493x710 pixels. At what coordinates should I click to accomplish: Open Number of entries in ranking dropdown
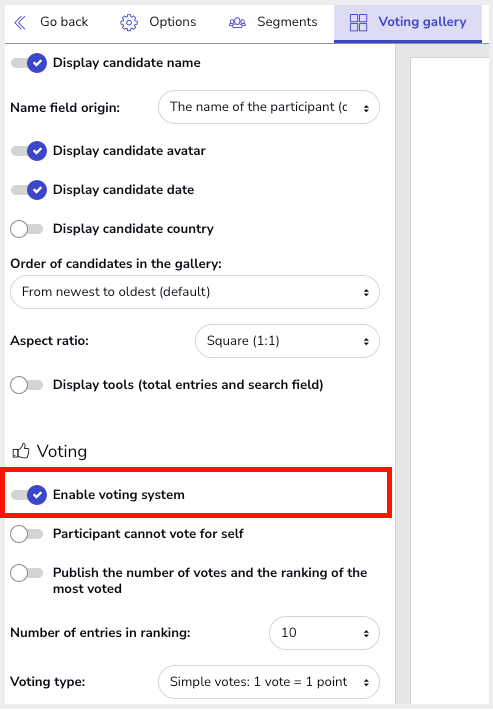click(324, 633)
